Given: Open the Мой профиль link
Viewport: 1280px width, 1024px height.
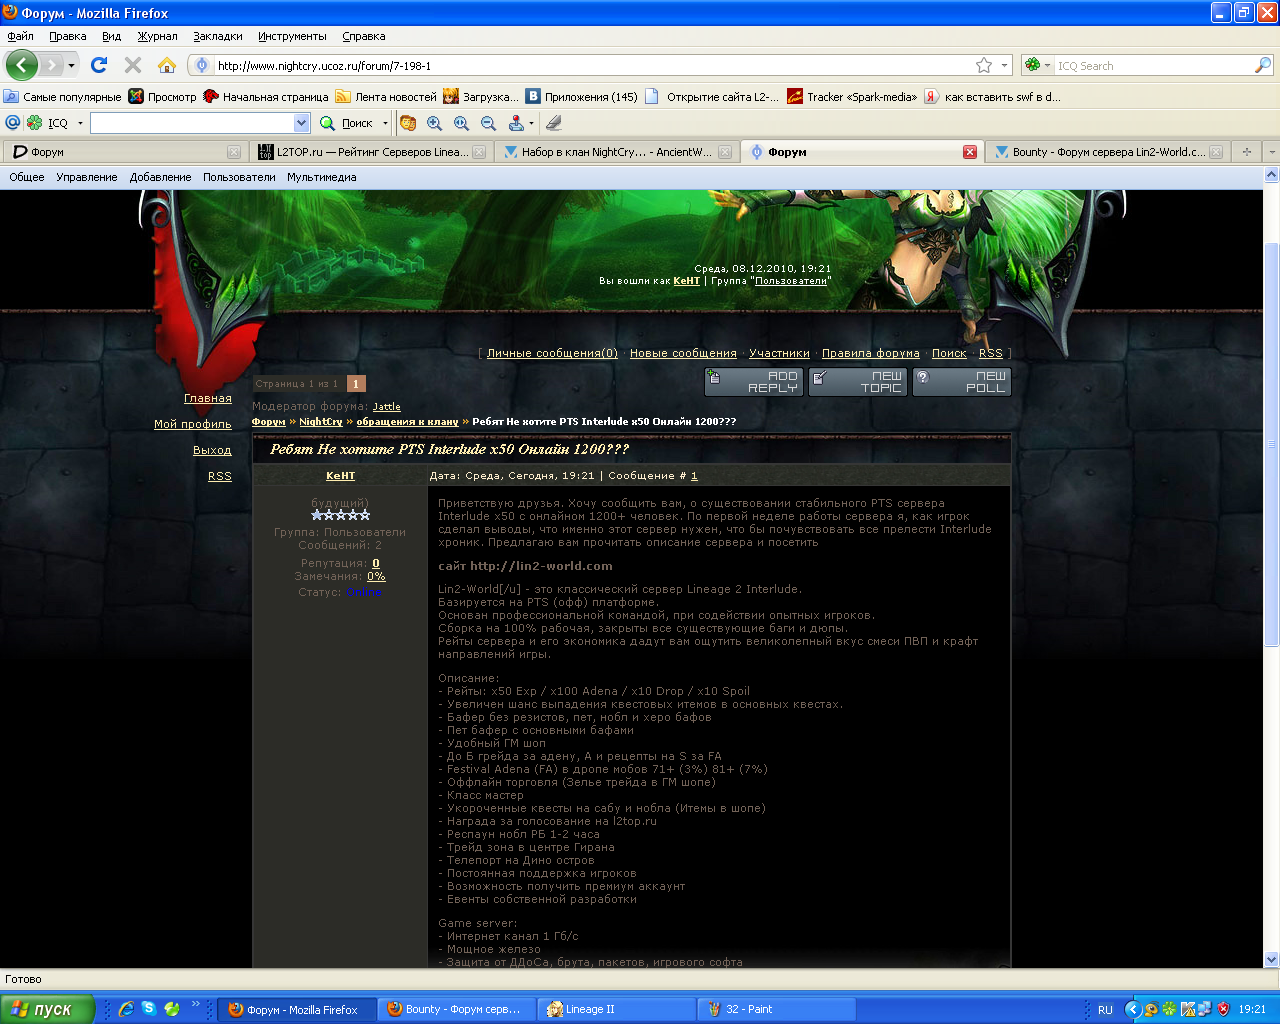Looking at the screenshot, I should tap(193, 424).
